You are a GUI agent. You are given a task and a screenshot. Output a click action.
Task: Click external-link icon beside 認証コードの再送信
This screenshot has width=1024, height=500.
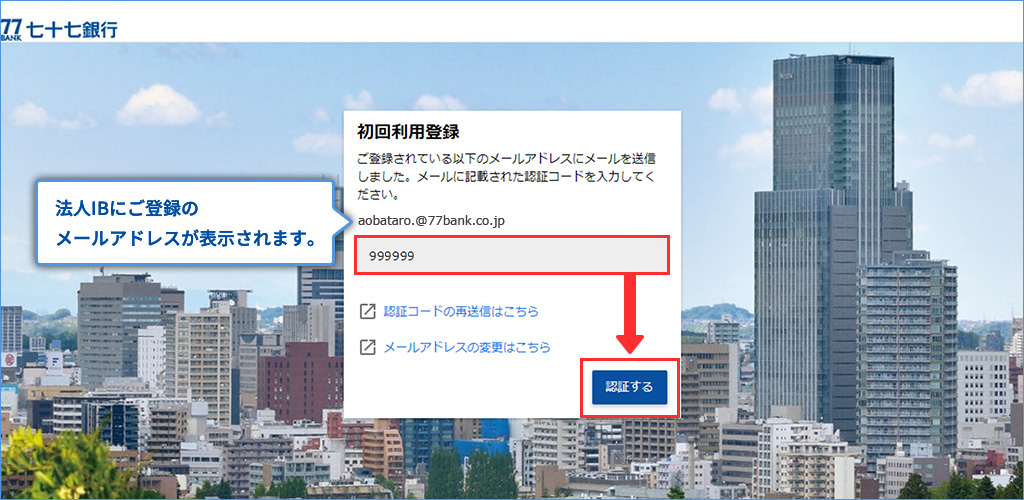click(368, 311)
